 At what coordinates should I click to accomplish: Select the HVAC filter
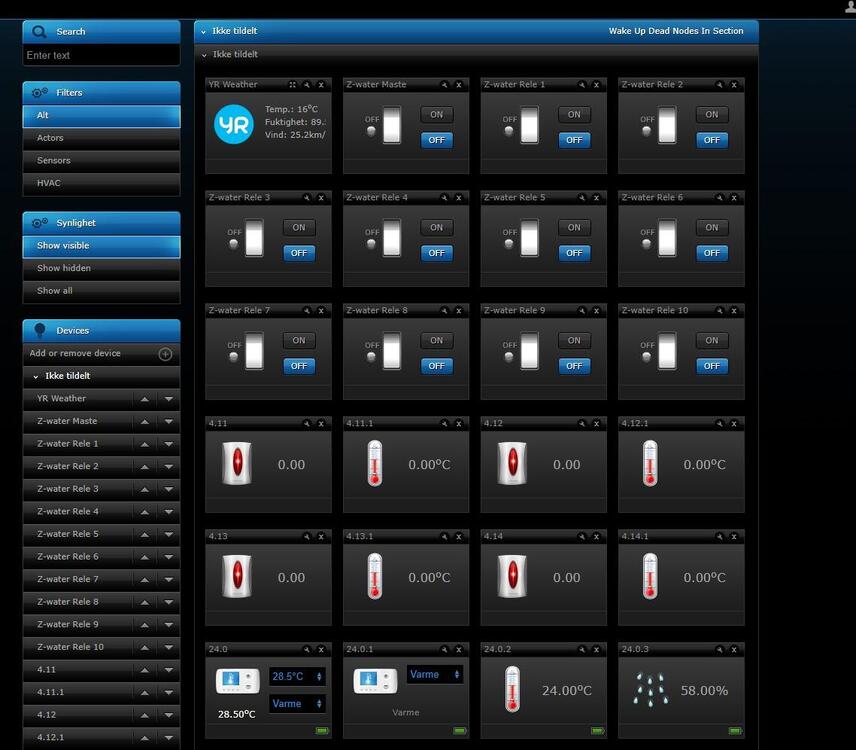click(x=102, y=183)
